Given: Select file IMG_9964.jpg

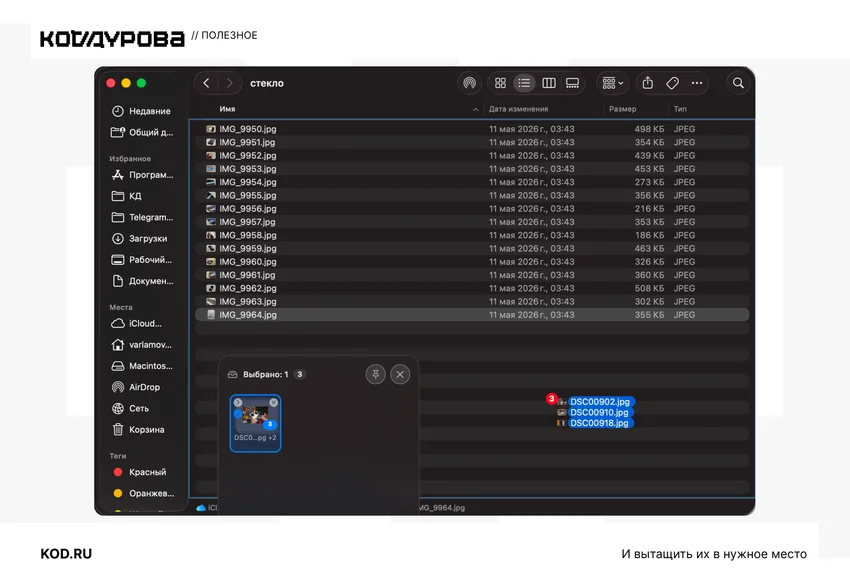Looking at the screenshot, I should point(472,315).
